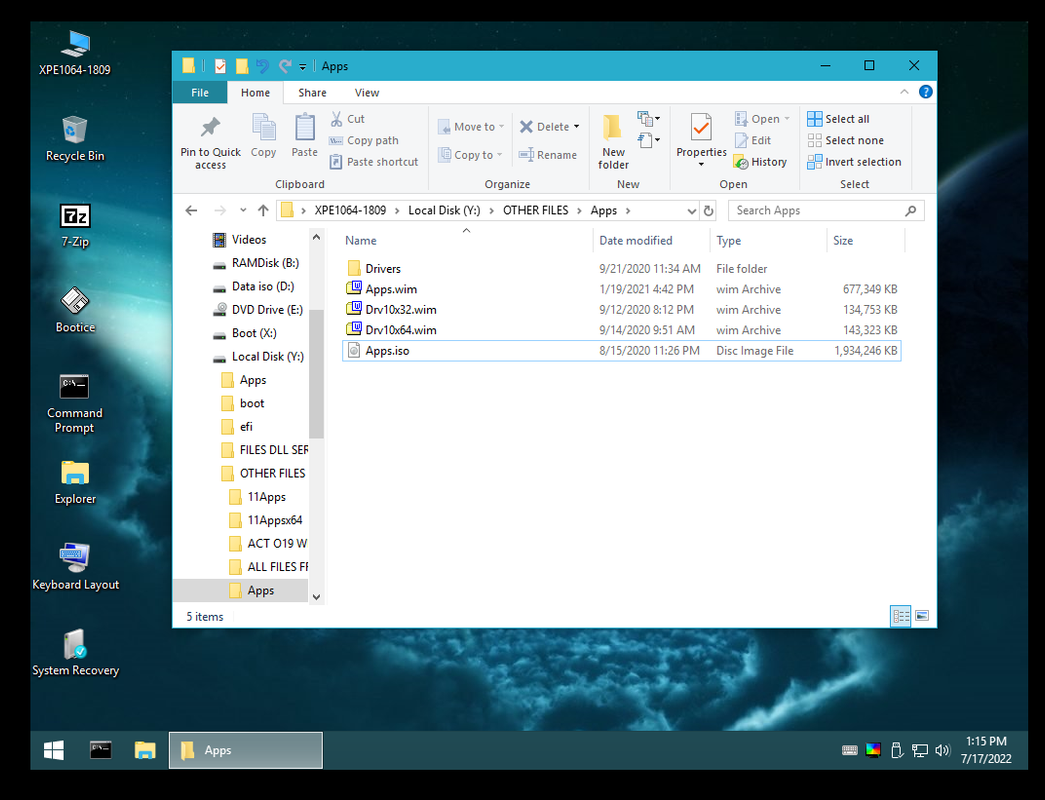Switch to Large icons view button
1045x800 pixels.
922,616
